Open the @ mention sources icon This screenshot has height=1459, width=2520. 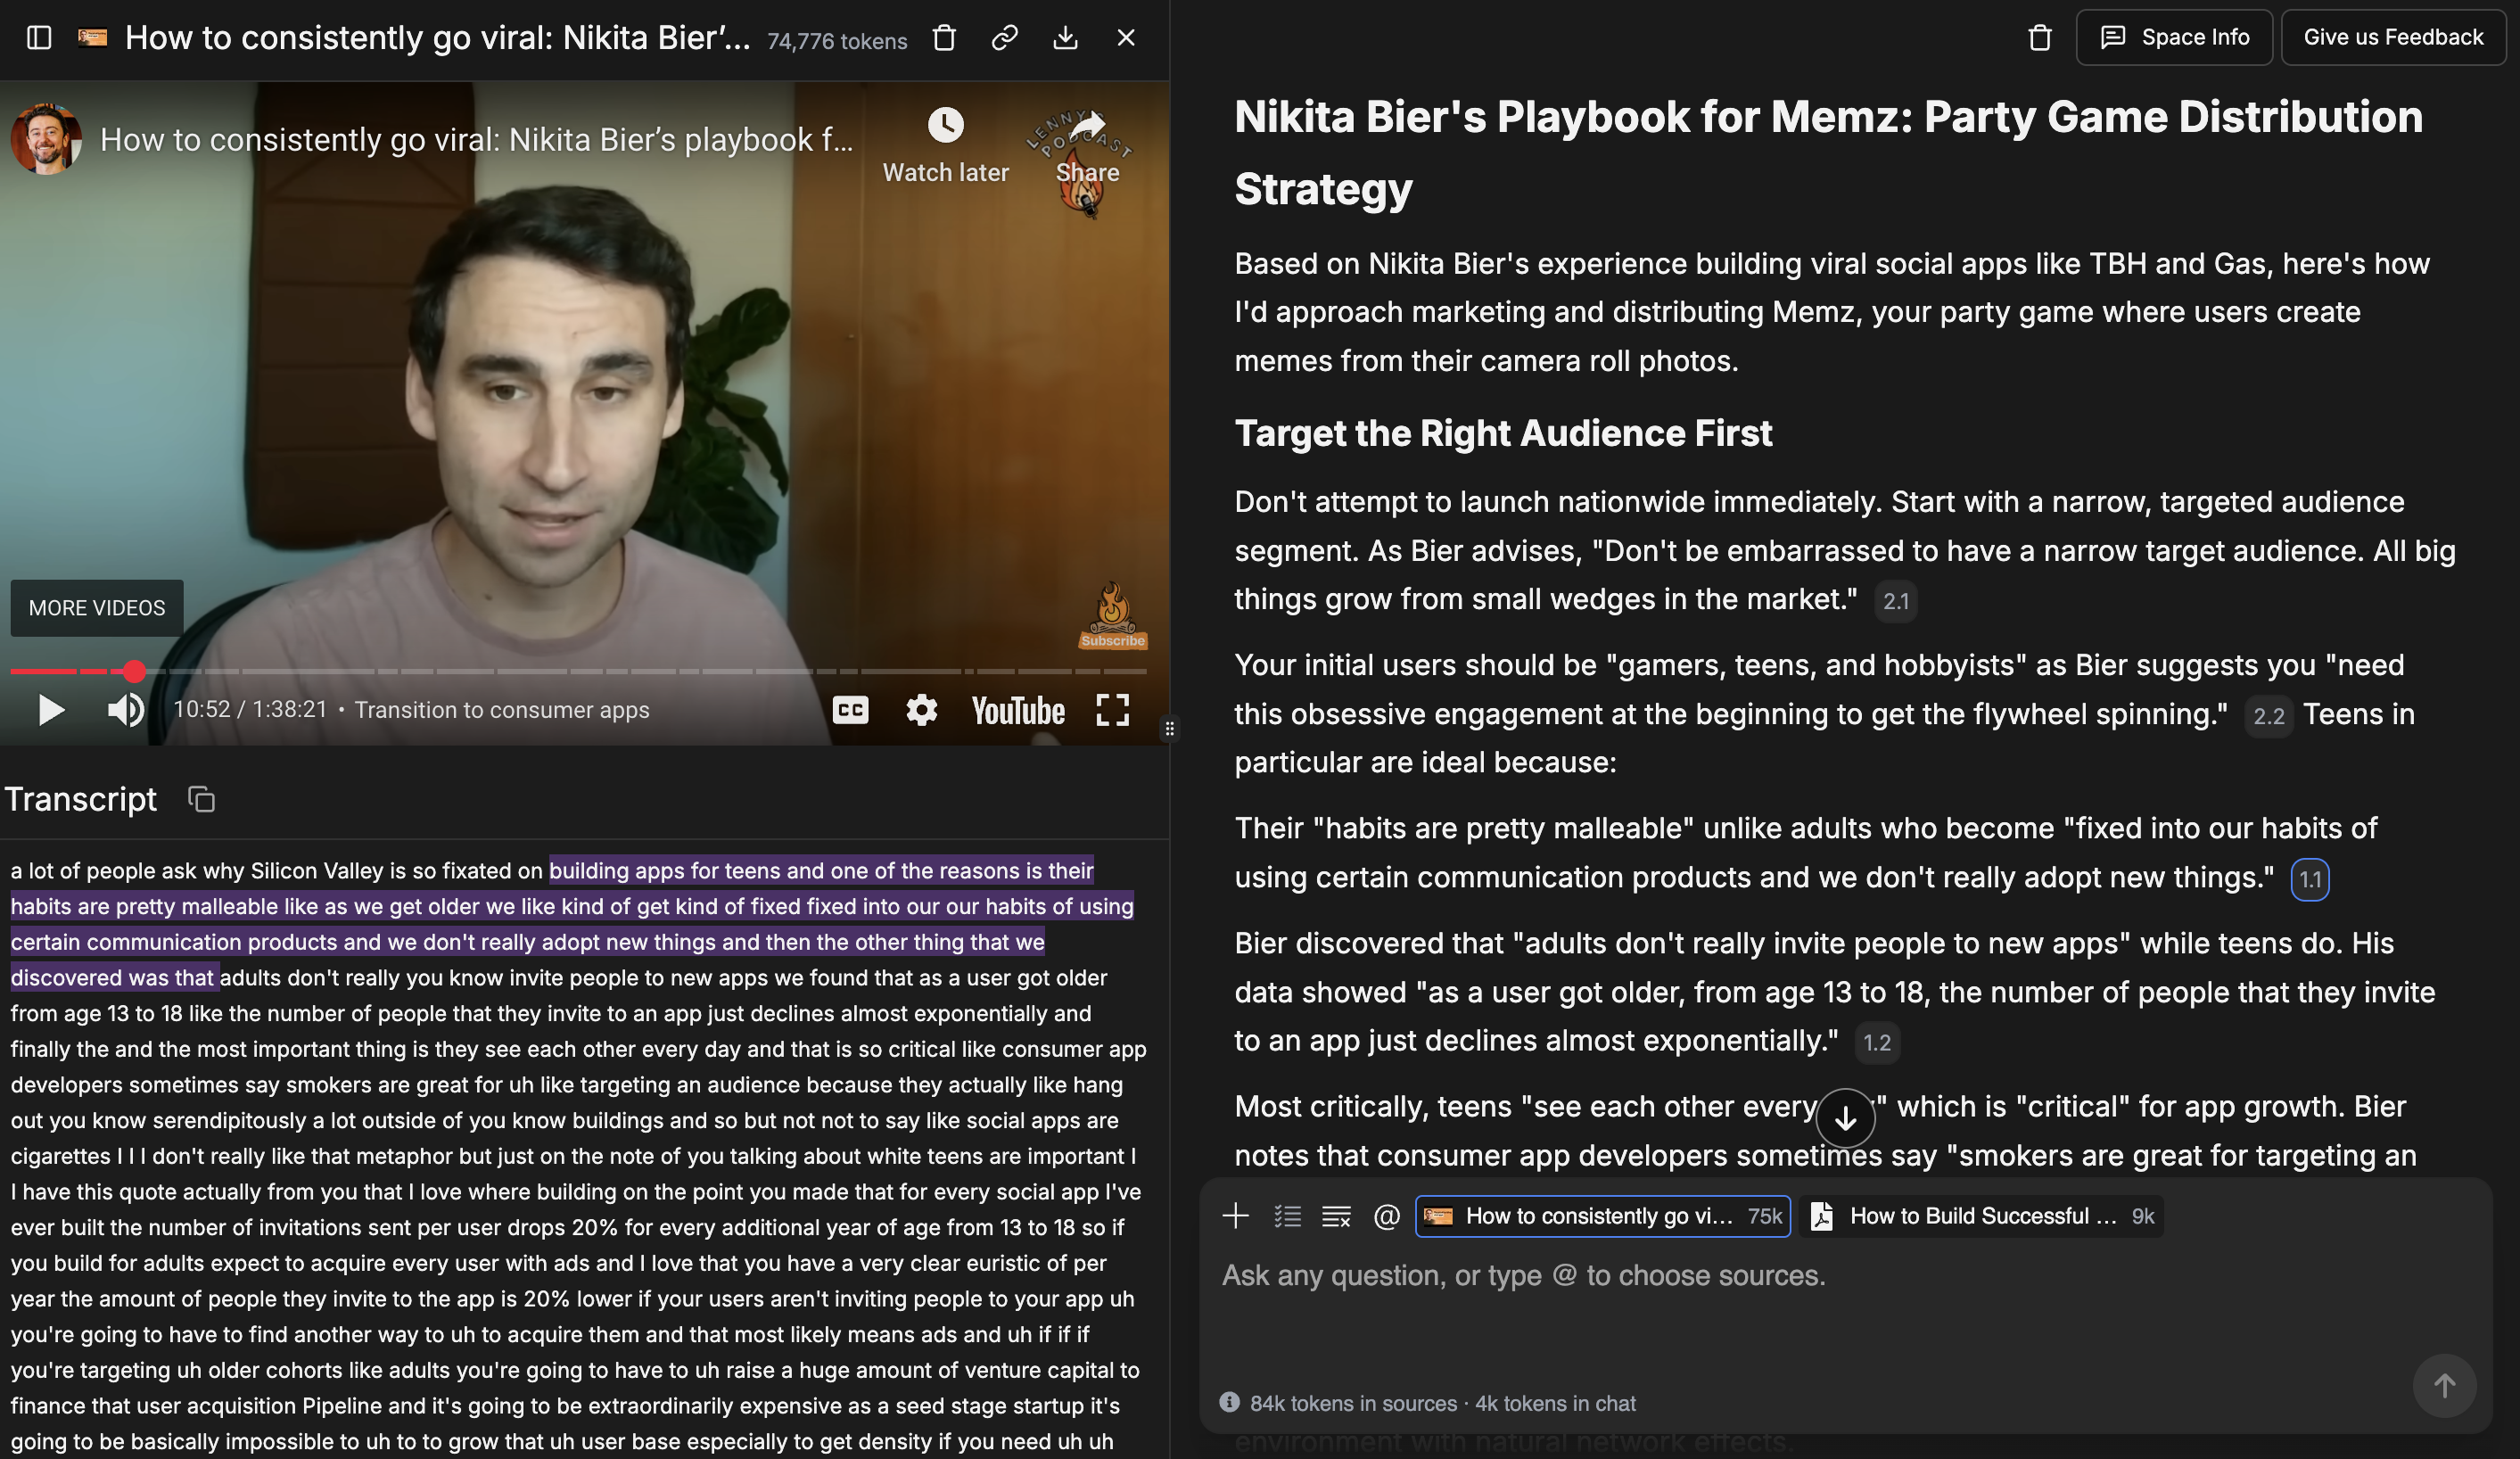point(1386,1216)
